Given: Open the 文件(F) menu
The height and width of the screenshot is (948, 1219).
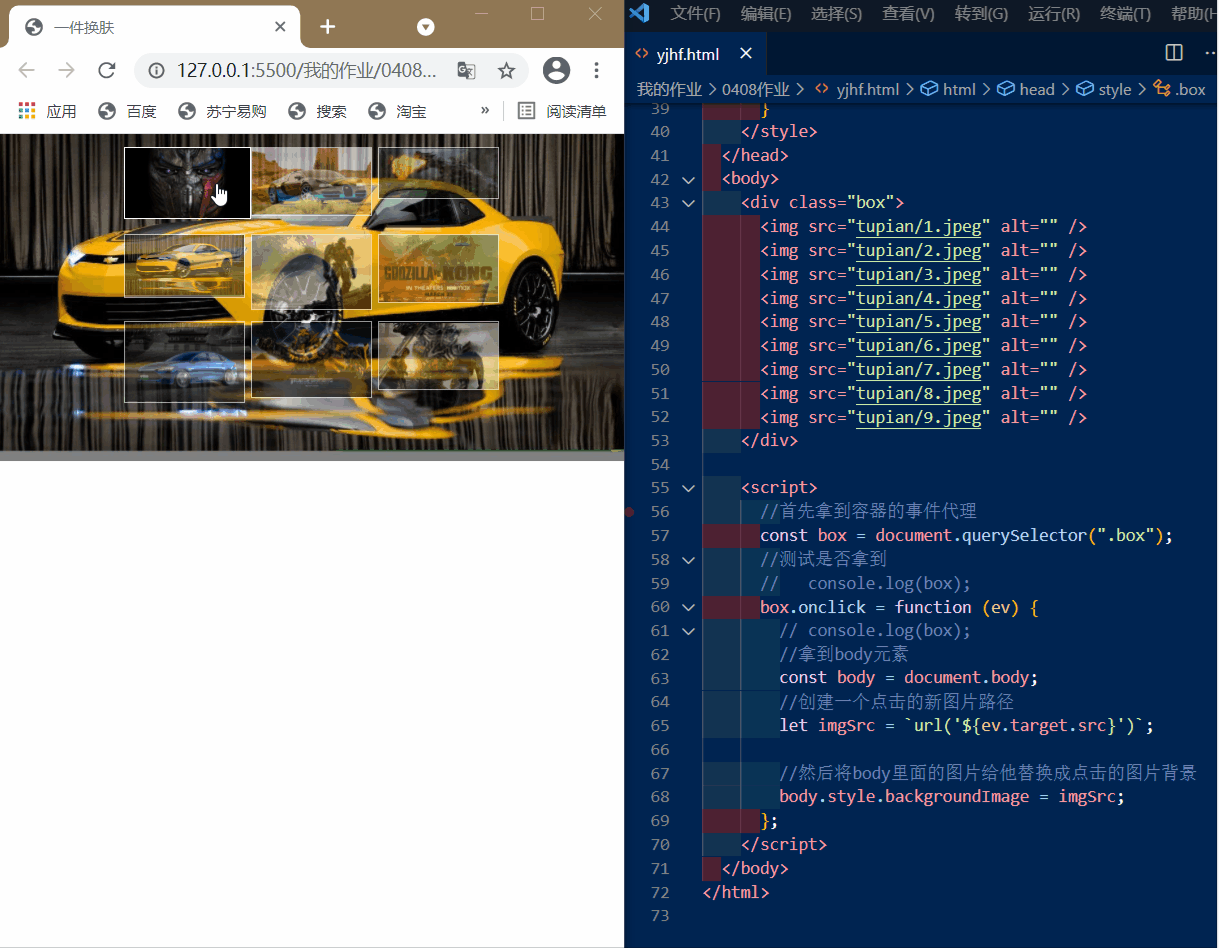Looking at the screenshot, I should (695, 13).
